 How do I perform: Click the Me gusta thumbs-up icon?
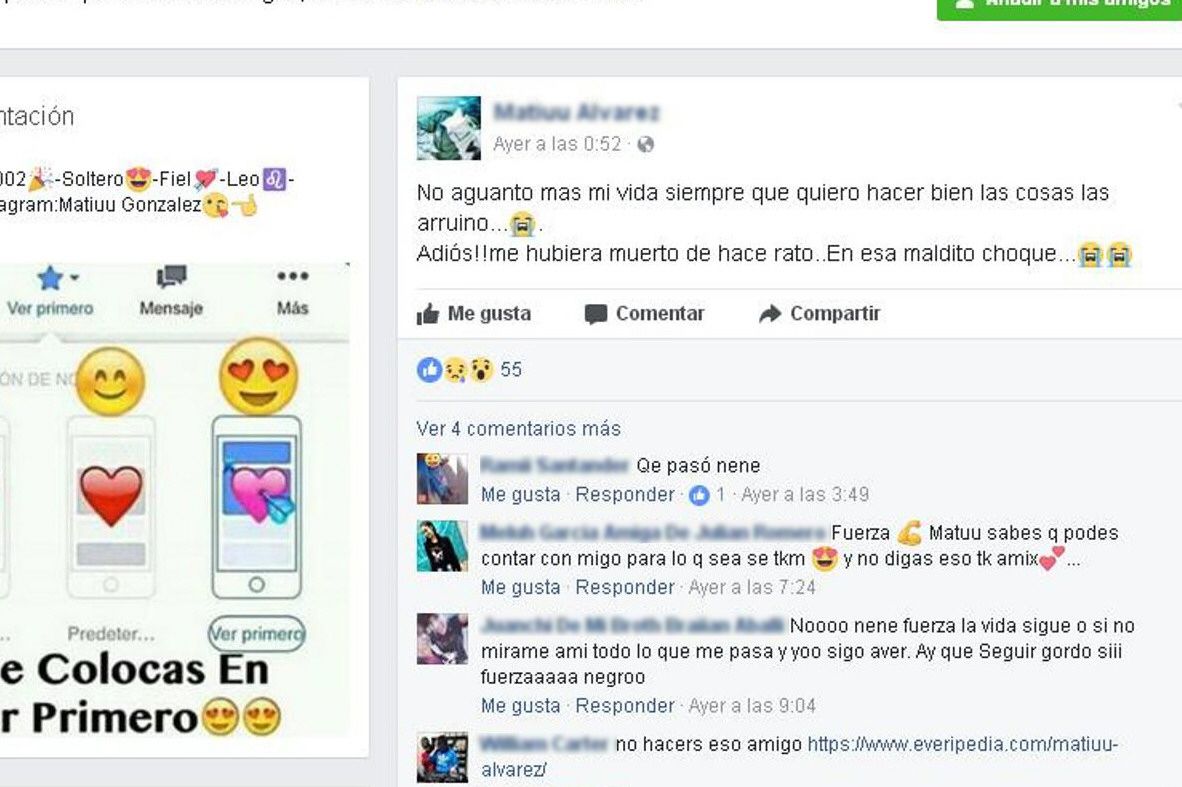pyautogui.click(x=427, y=314)
